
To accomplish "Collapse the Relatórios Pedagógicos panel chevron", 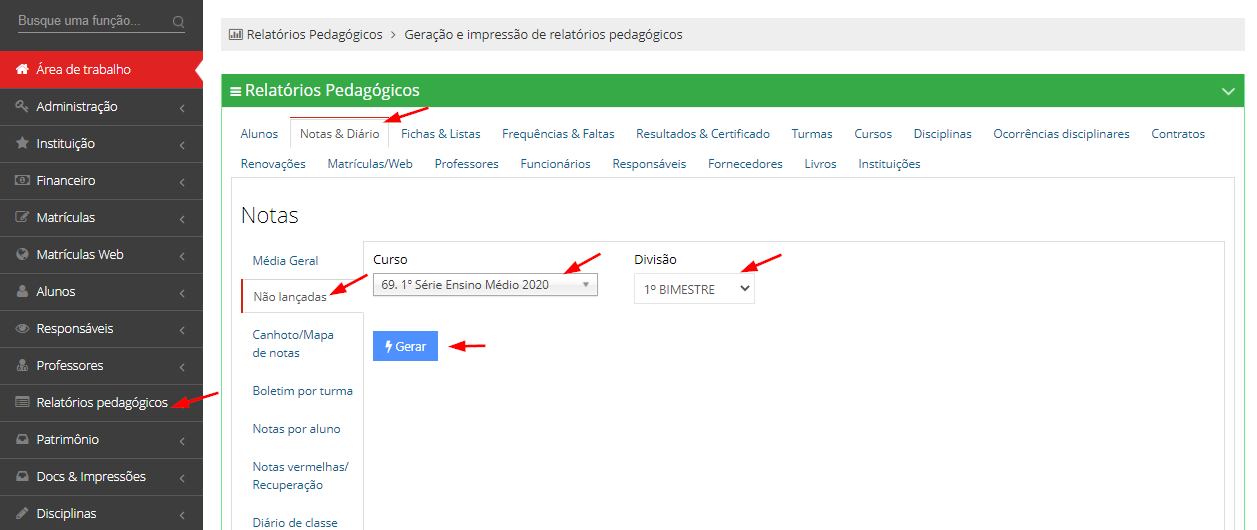I will click(1228, 91).
